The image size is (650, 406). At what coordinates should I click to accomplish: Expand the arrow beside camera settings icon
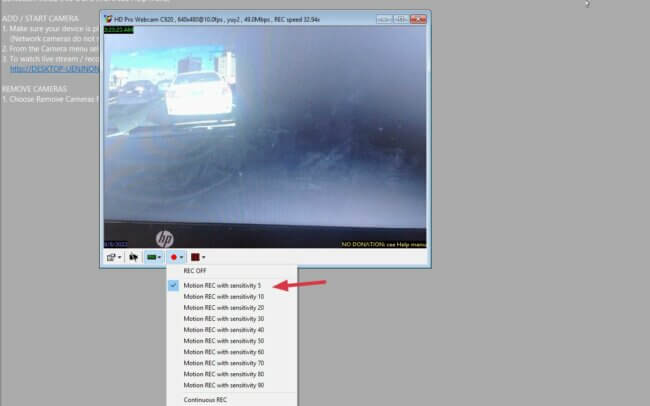119,257
